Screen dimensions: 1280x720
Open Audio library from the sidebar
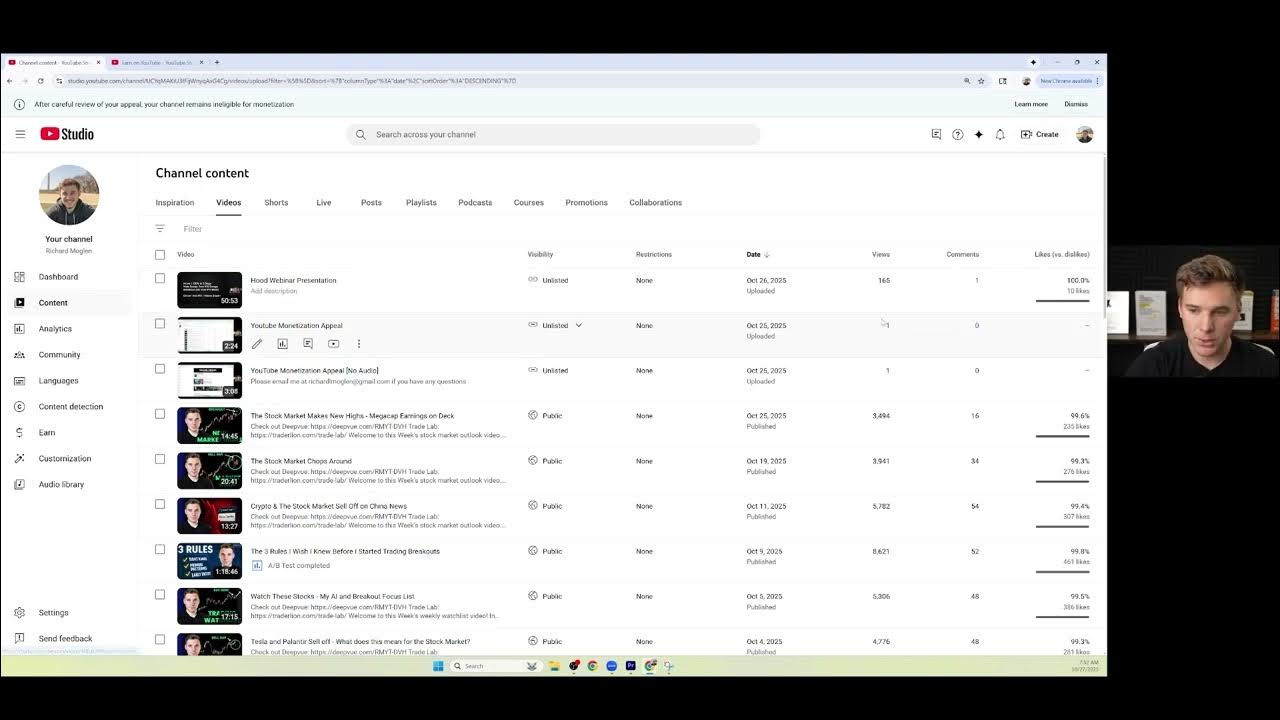click(x=61, y=485)
